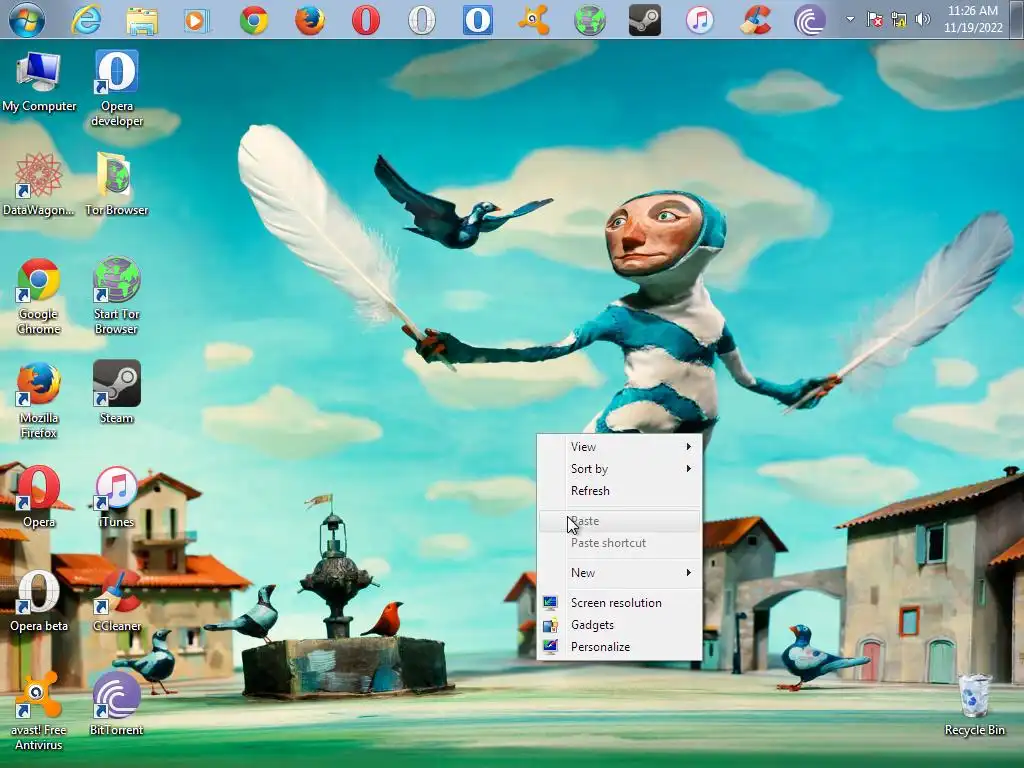
Task: Open Screen resolution from context menu
Action: (618, 603)
